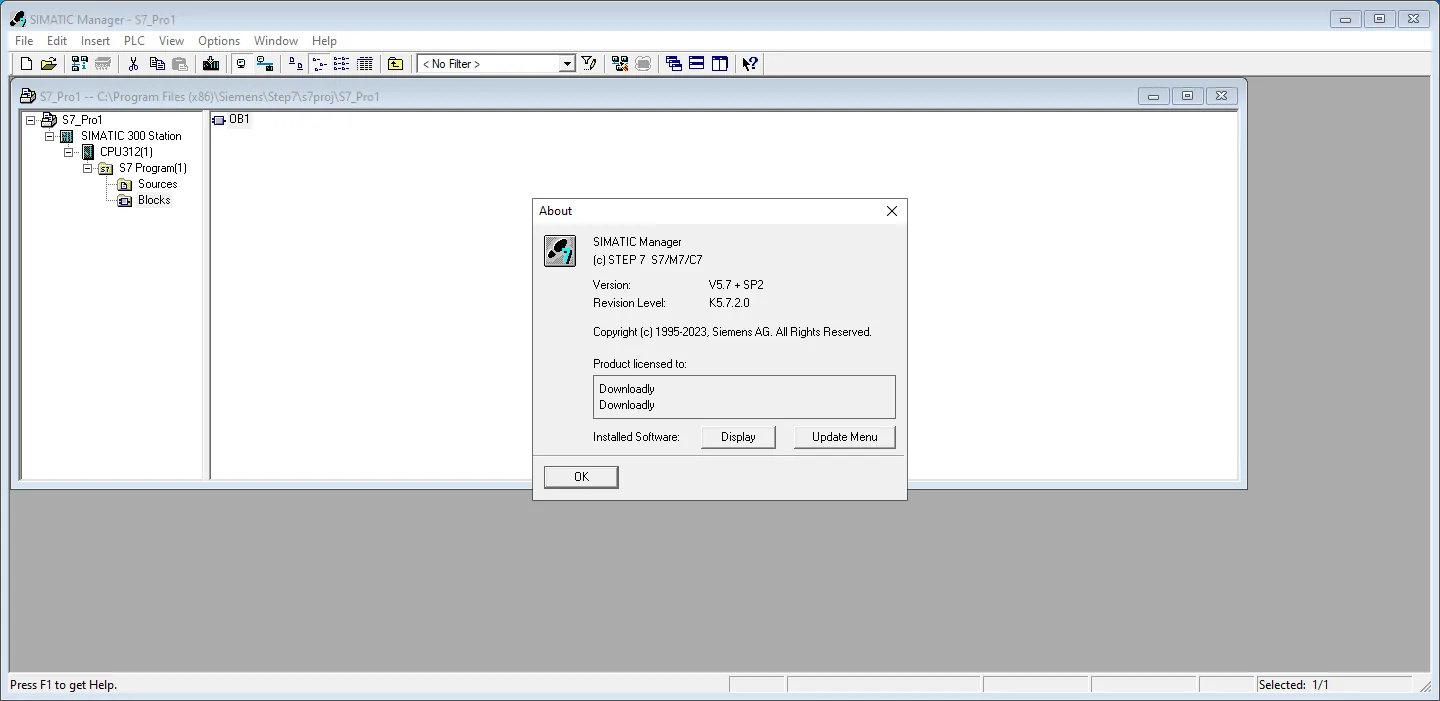Image resolution: width=1440 pixels, height=701 pixels.
Task: Click the greyed-out icon after Simulate Modules
Action: (x=643, y=64)
